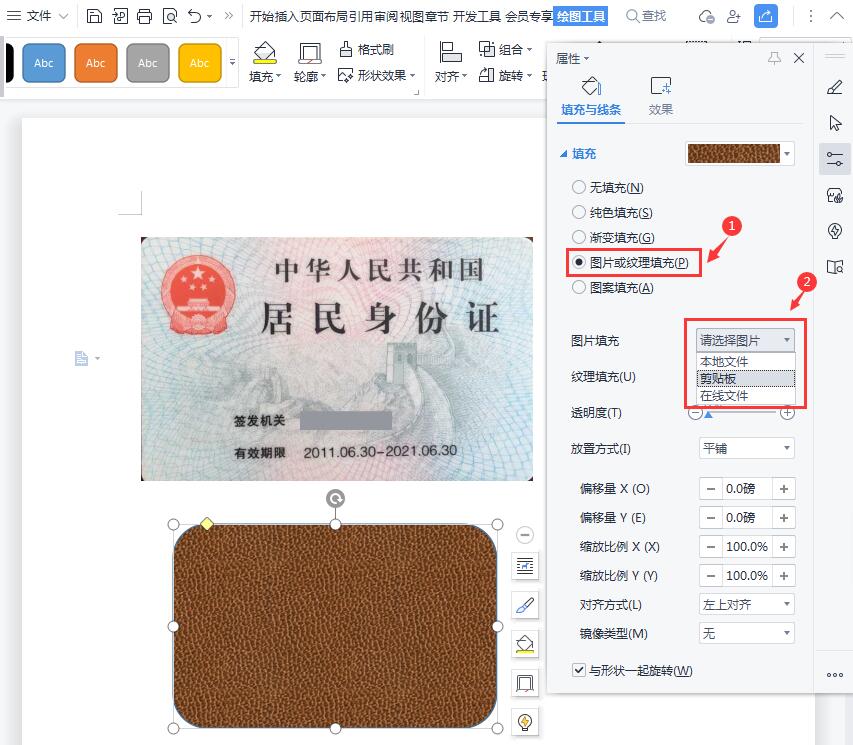The height and width of the screenshot is (745, 853).
Task: Click the Group icon (组合)
Action: (x=486, y=49)
